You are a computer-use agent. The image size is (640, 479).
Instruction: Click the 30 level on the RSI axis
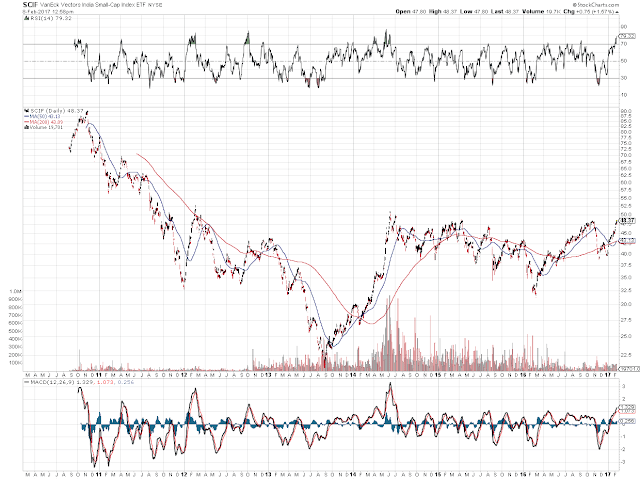(624, 78)
